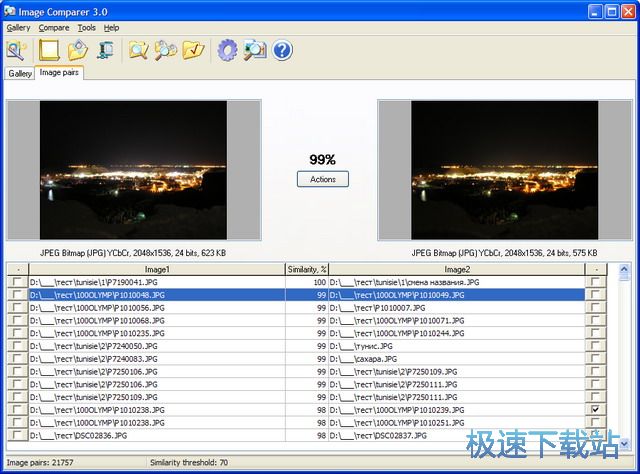640x474 pixels.
Task: Click the folder with magnifier icon
Action: (138, 49)
